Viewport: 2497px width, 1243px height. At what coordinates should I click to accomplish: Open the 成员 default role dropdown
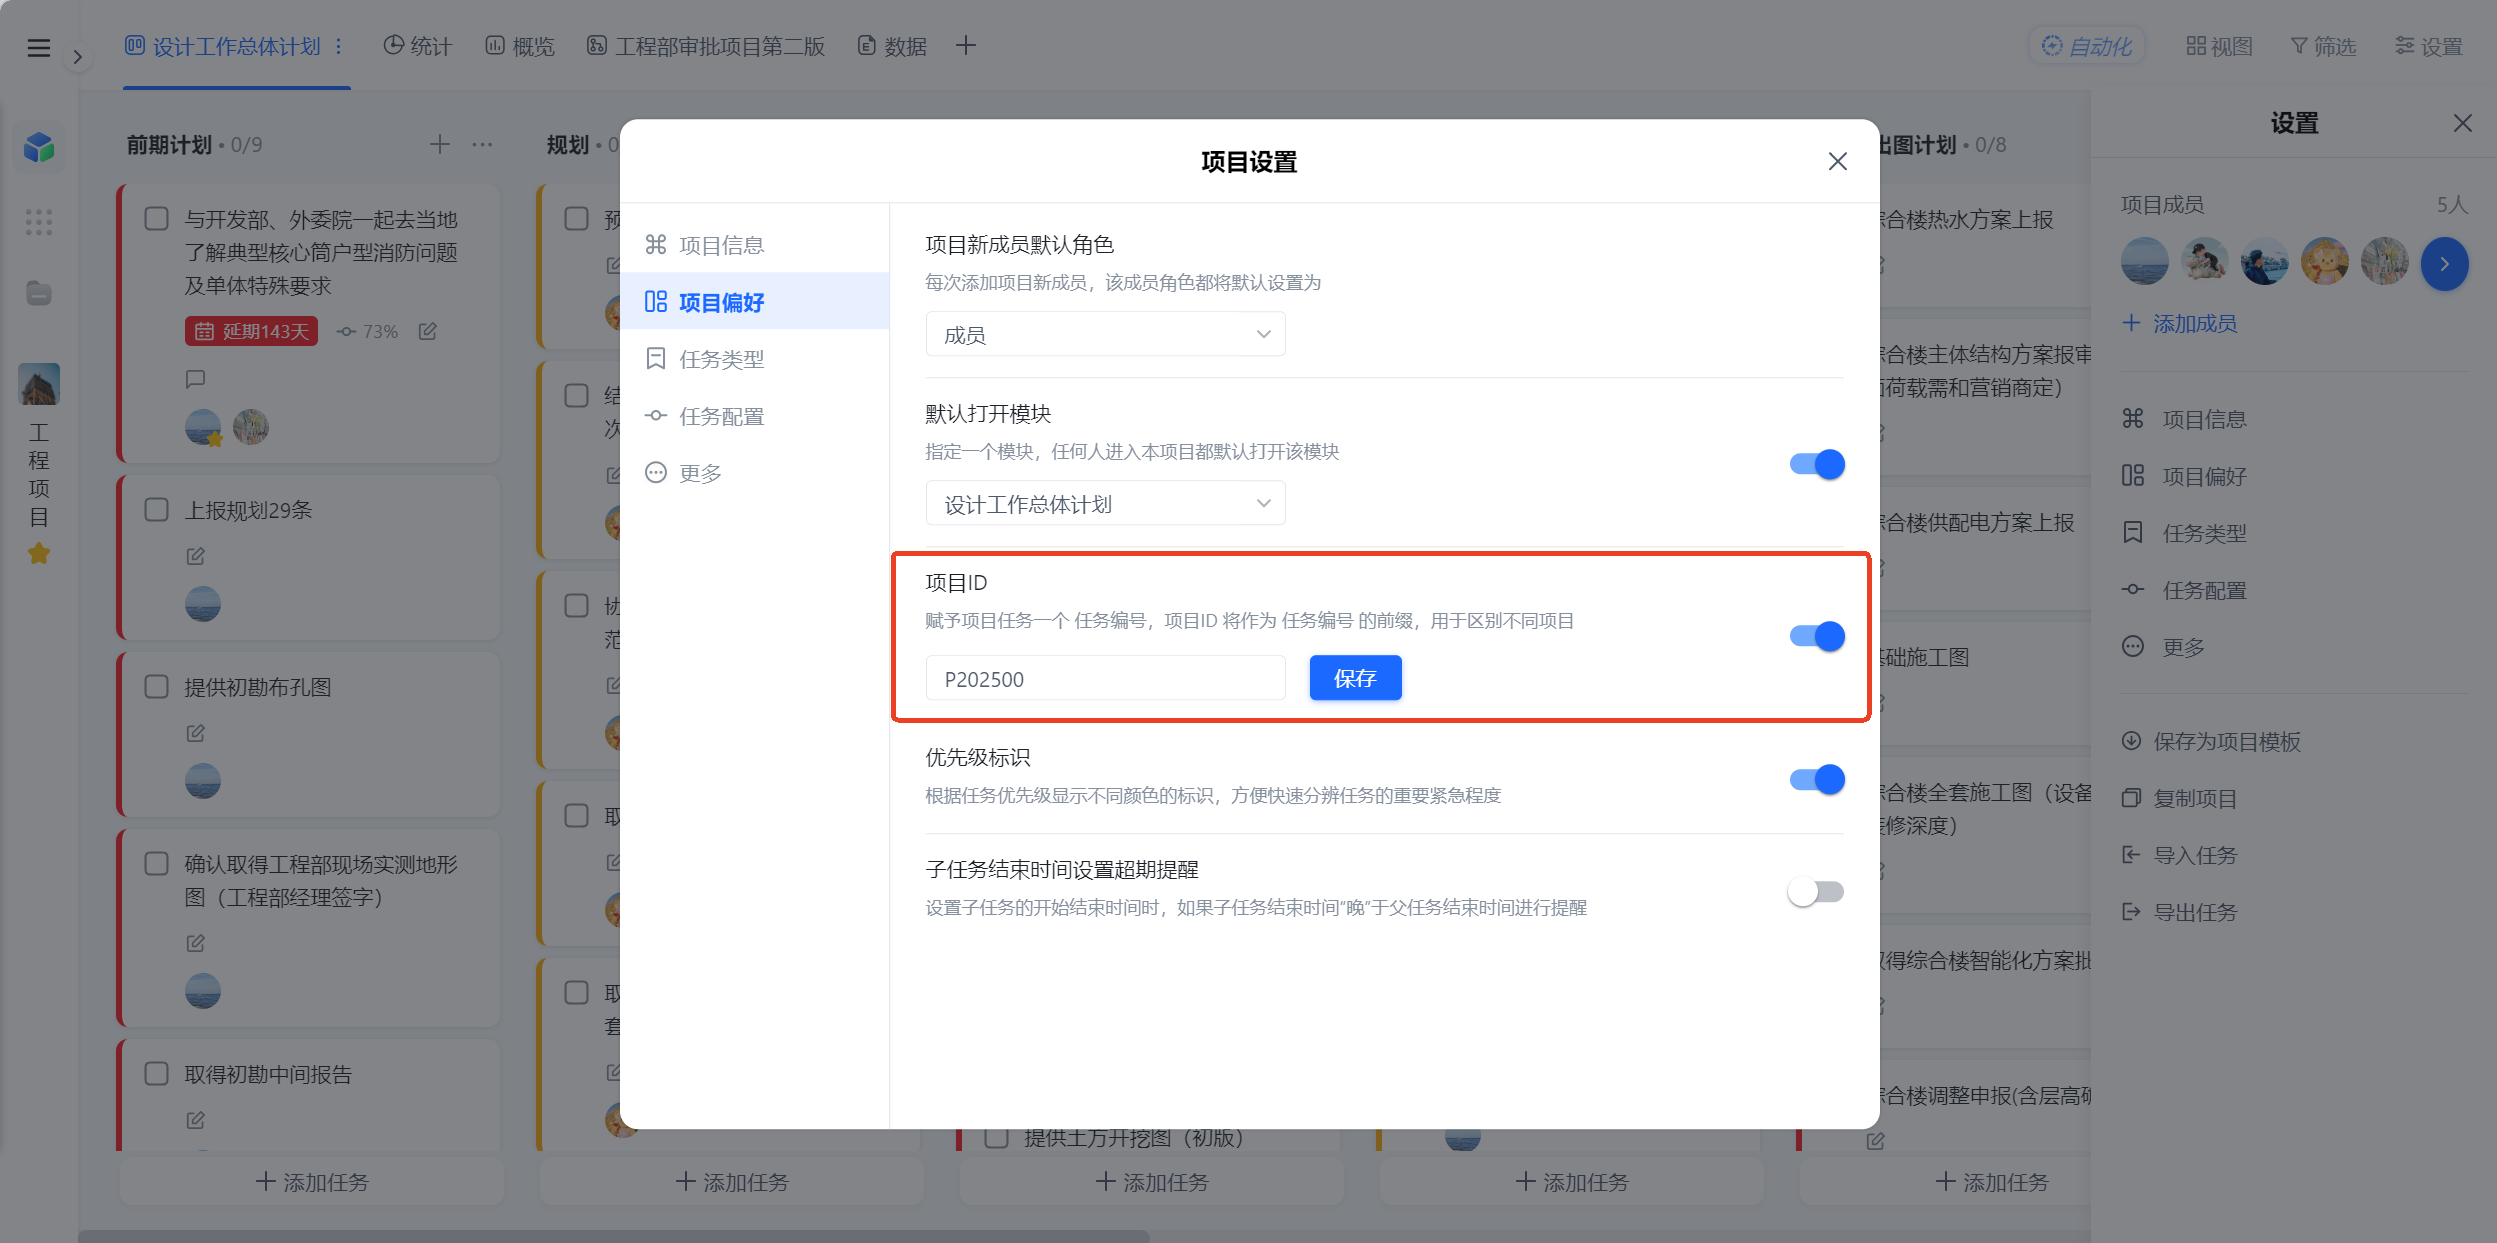(1105, 334)
